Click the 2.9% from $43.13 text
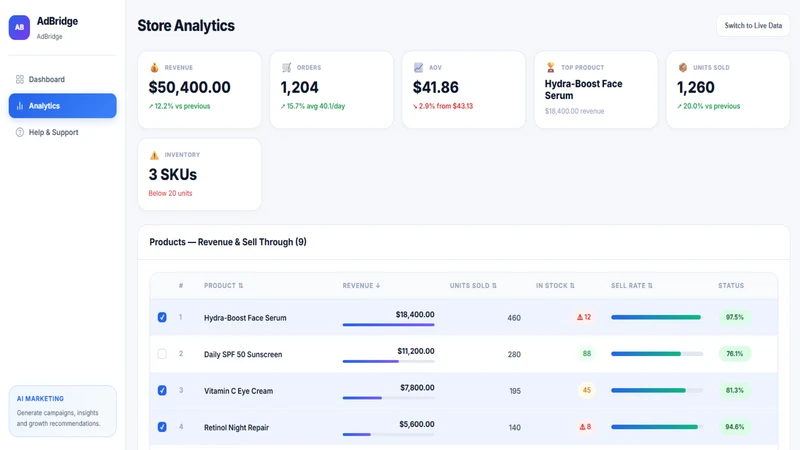This screenshot has height=450, width=800. pos(443,106)
